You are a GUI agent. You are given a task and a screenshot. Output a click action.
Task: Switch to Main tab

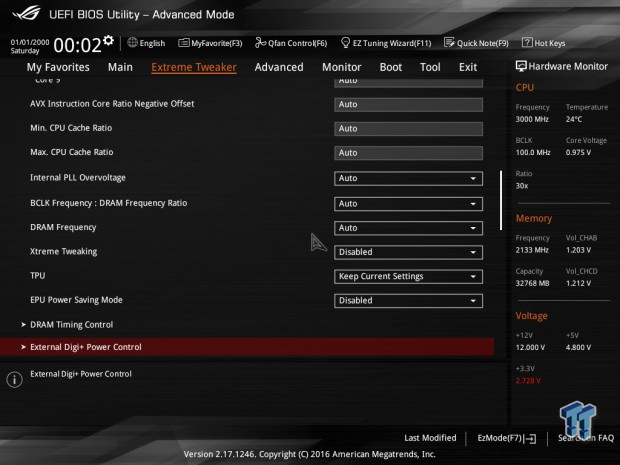(120, 67)
